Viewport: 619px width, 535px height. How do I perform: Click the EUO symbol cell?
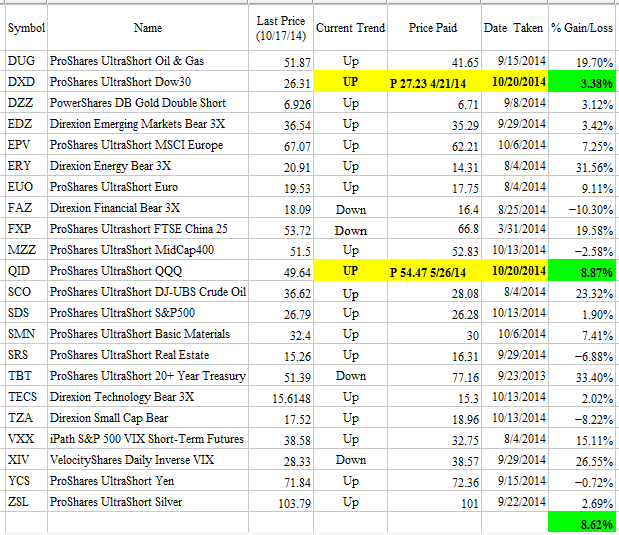[x=26, y=186]
